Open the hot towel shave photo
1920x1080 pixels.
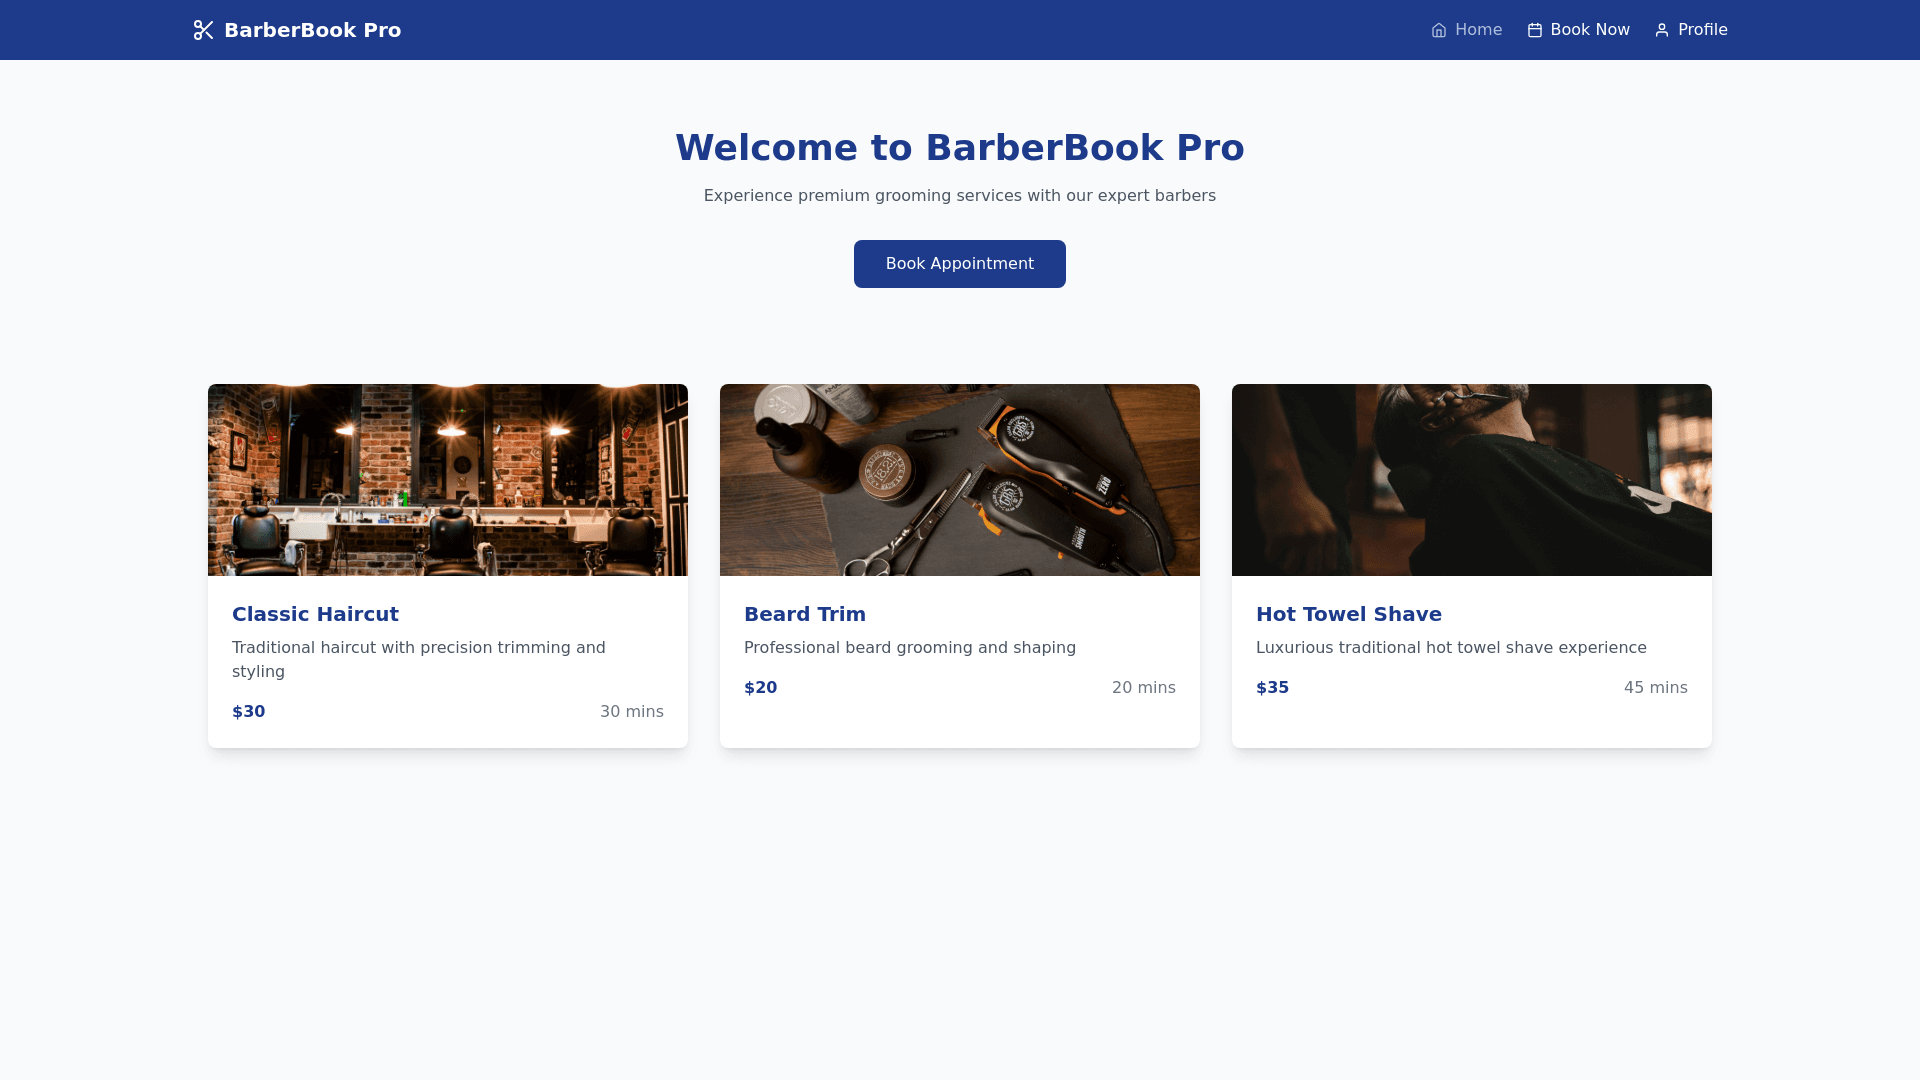1472,480
